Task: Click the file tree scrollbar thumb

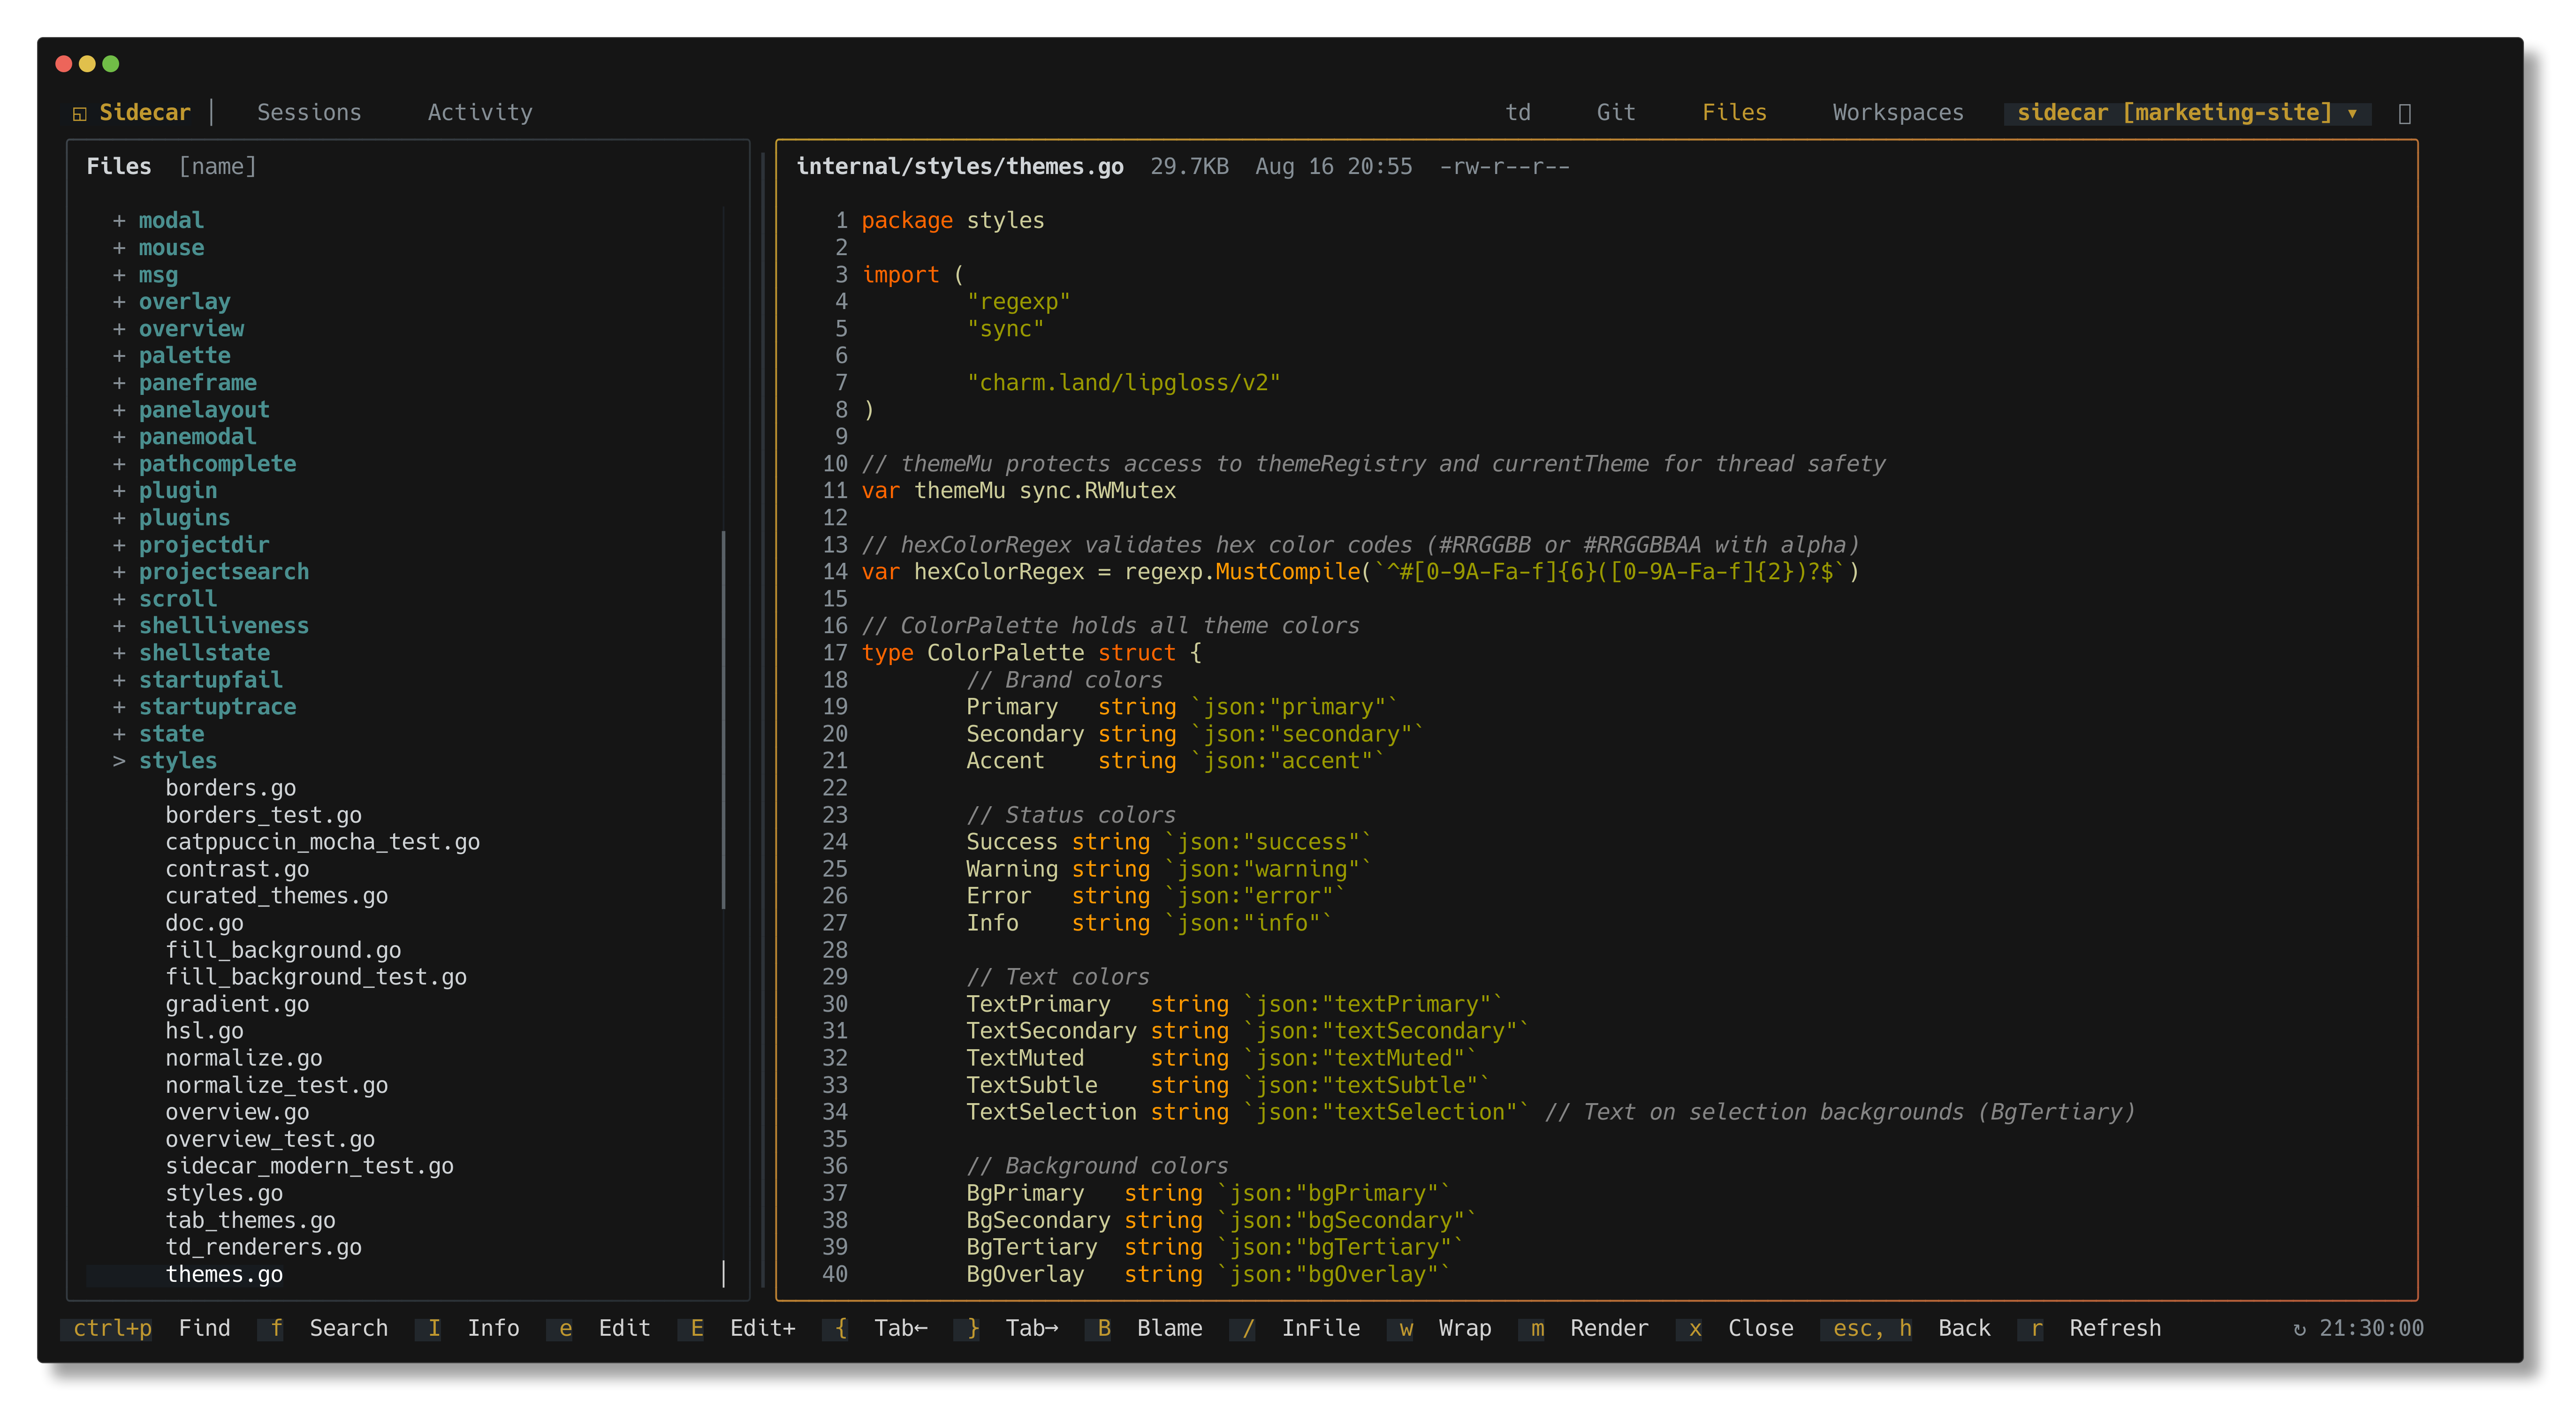Action: (x=723, y=720)
